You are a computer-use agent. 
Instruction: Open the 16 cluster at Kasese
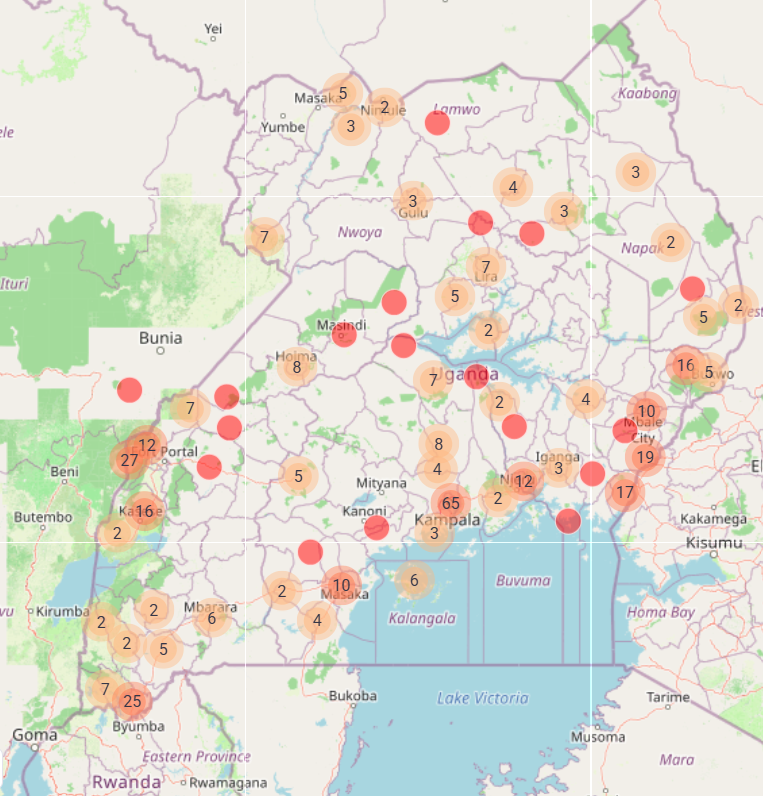pyautogui.click(x=145, y=511)
